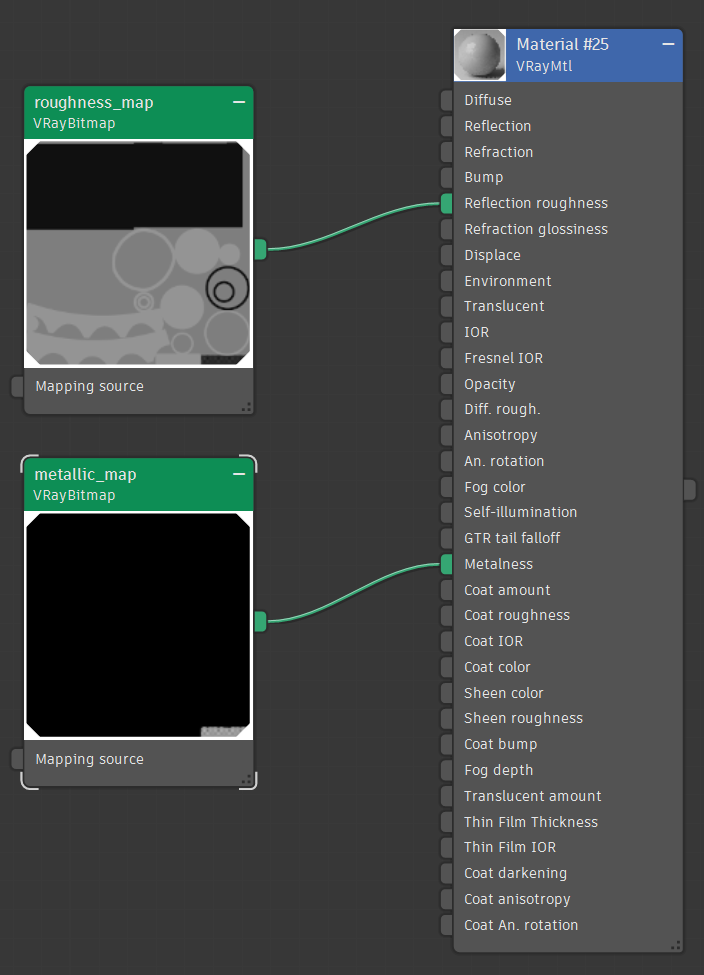Viewport: 704px width, 975px height.
Task: Click the Material #25 output socket
Action: click(x=689, y=488)
